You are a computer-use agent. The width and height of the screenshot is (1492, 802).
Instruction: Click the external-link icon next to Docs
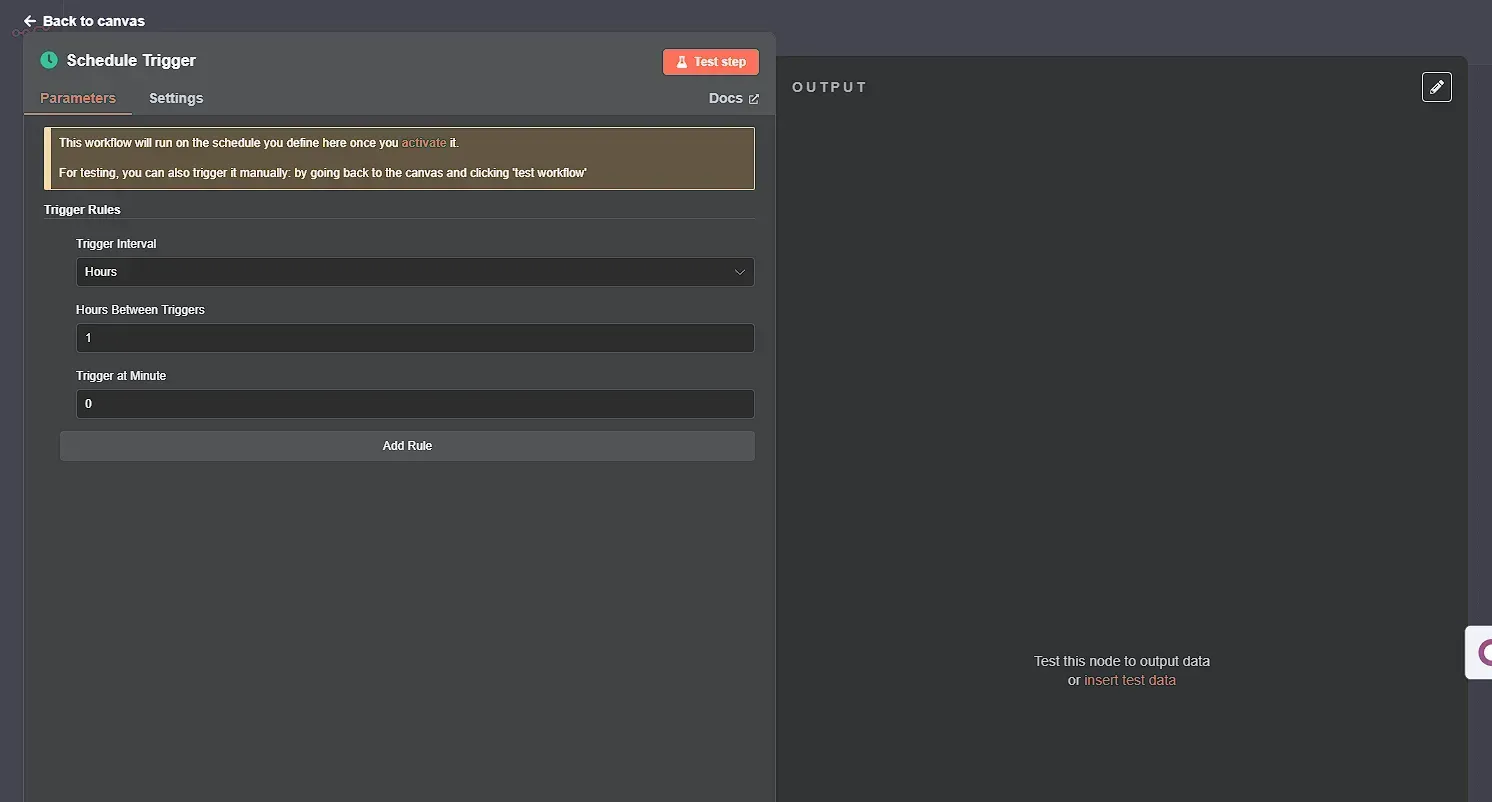pos(753,98)
